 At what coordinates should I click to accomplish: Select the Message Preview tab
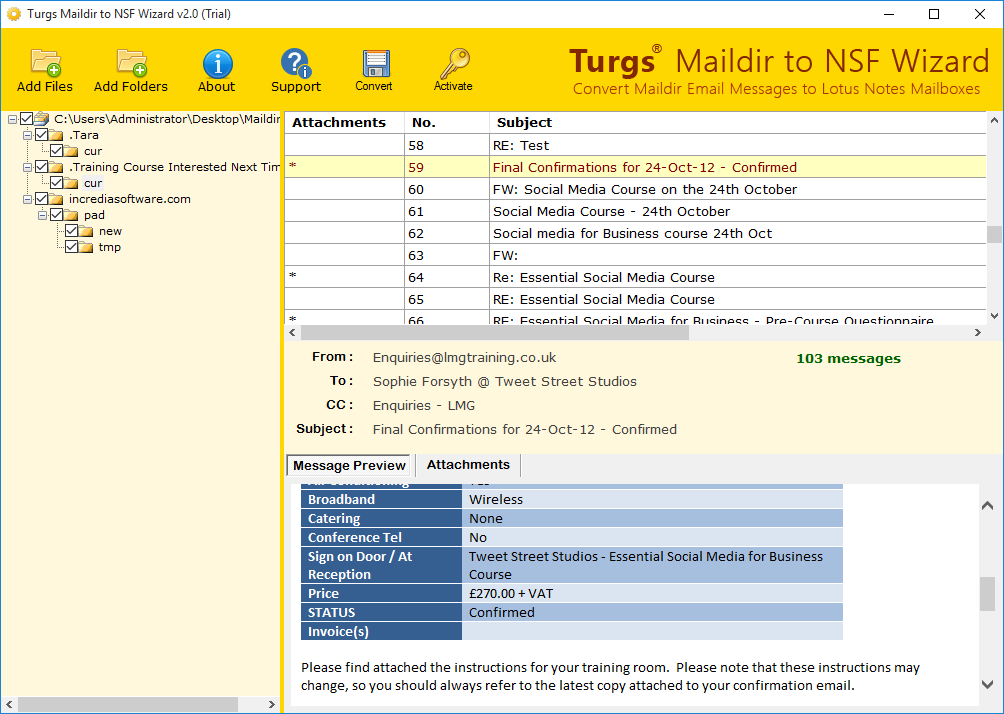tap(350, 466)
